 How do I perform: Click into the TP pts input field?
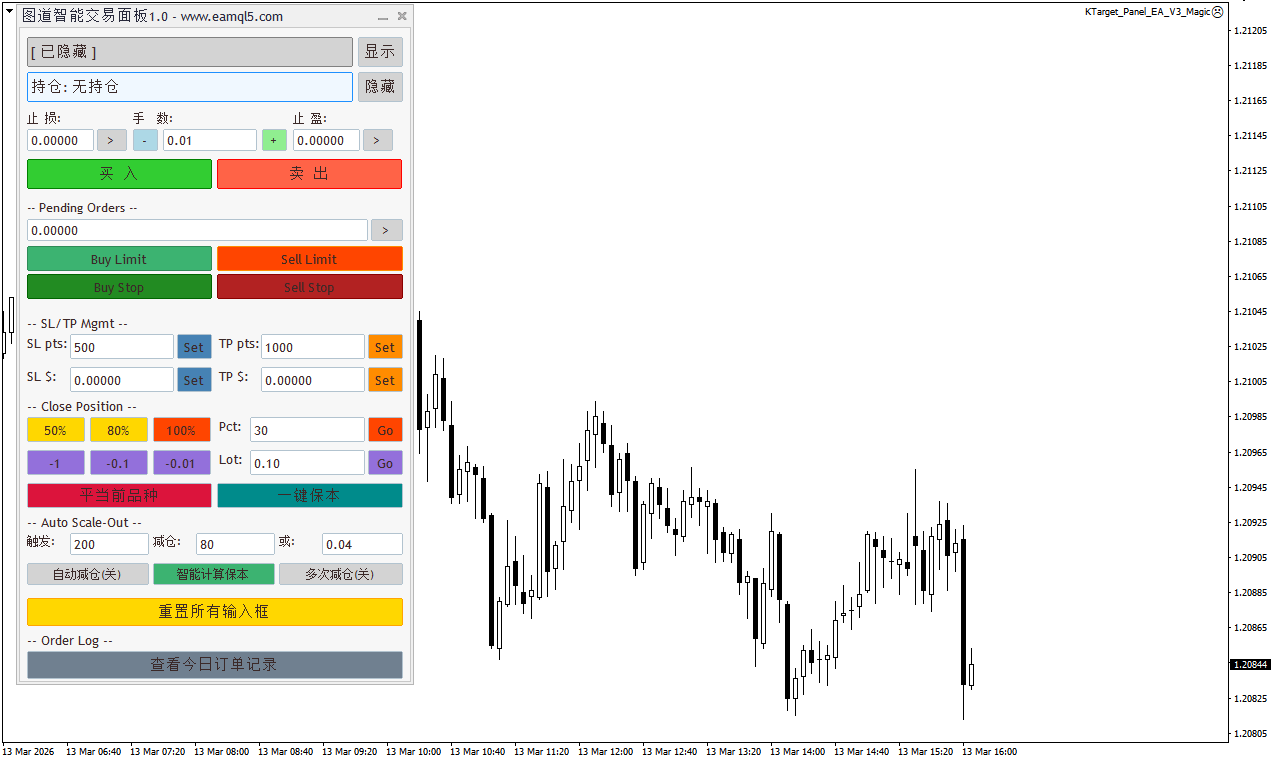[312, 347]
